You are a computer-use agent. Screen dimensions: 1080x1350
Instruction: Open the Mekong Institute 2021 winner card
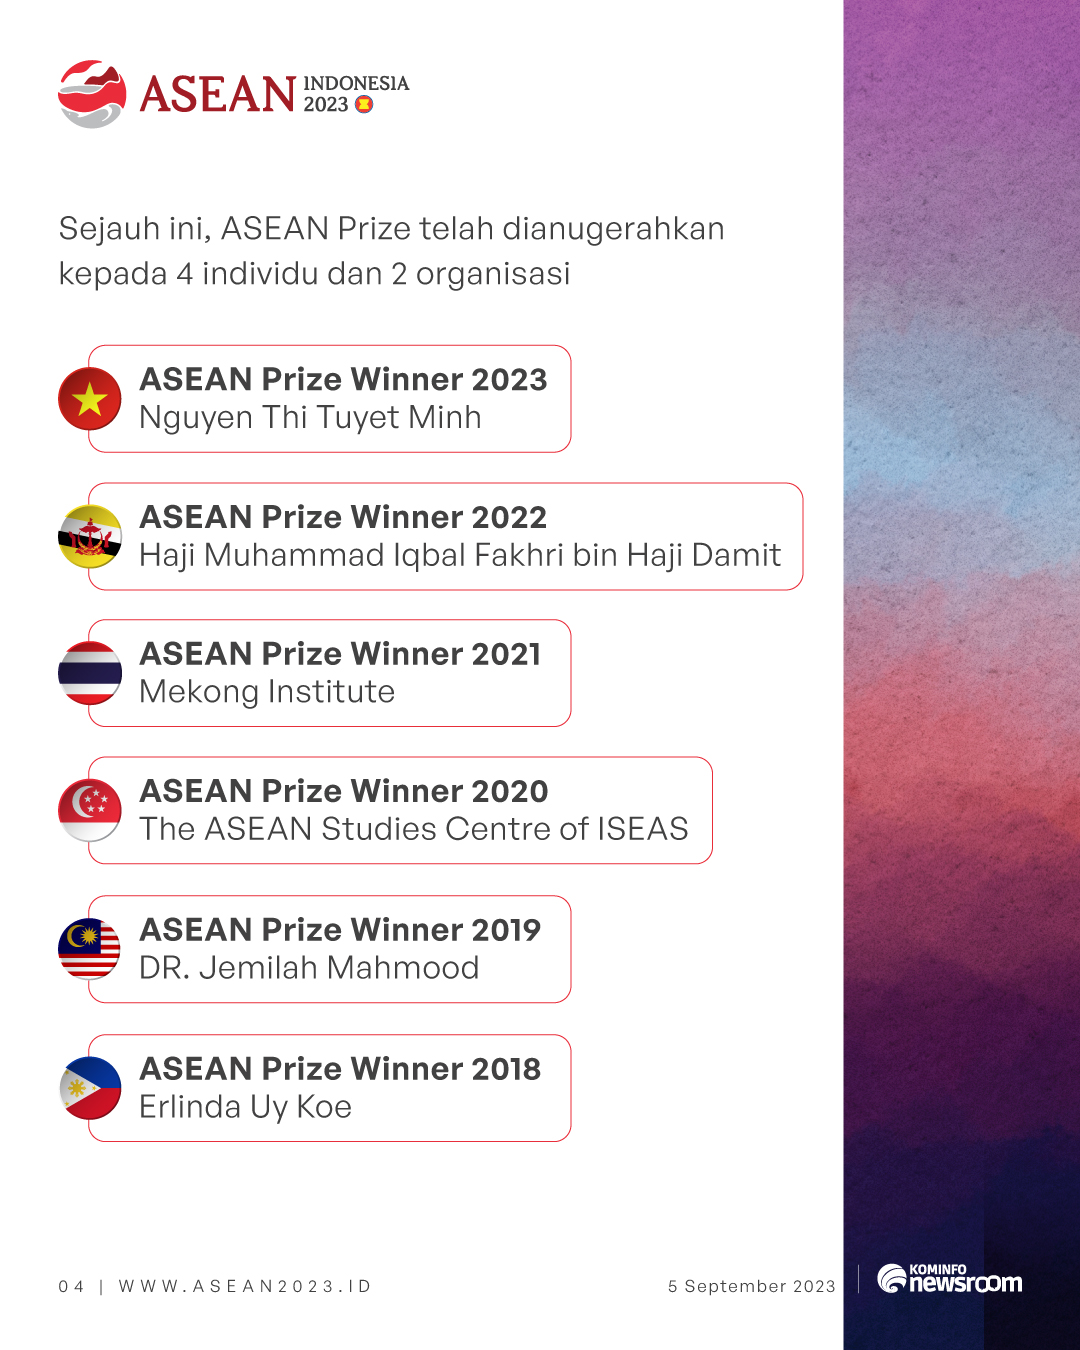pyautogui.click(x=330, y=673)
